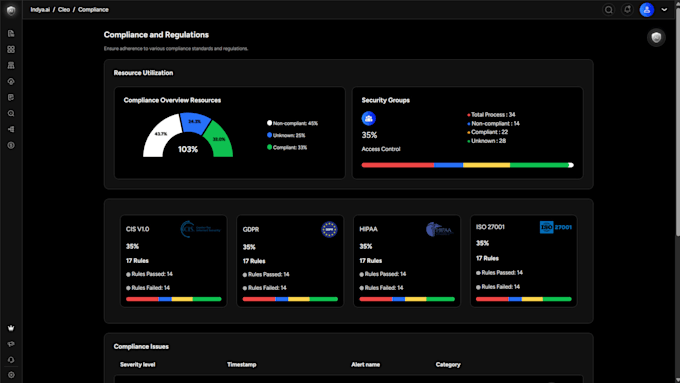Click the Non-compliant 45% legend entry
The height and width of the screenshot is (383, 680).
292,123
